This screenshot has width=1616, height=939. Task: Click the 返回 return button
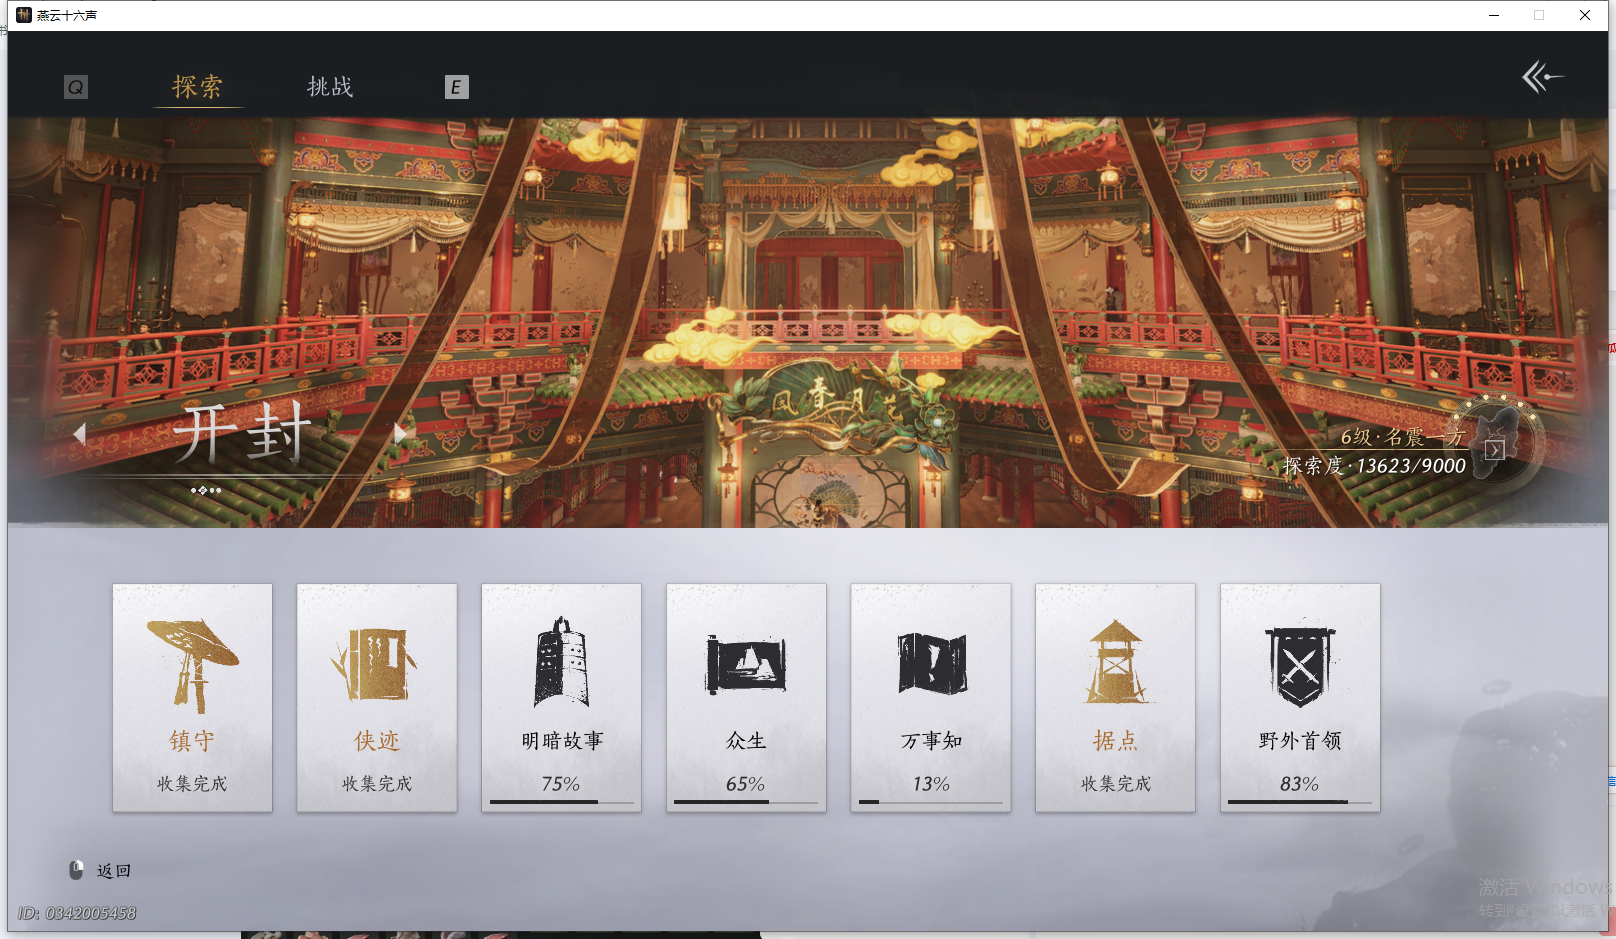(112, 869)
